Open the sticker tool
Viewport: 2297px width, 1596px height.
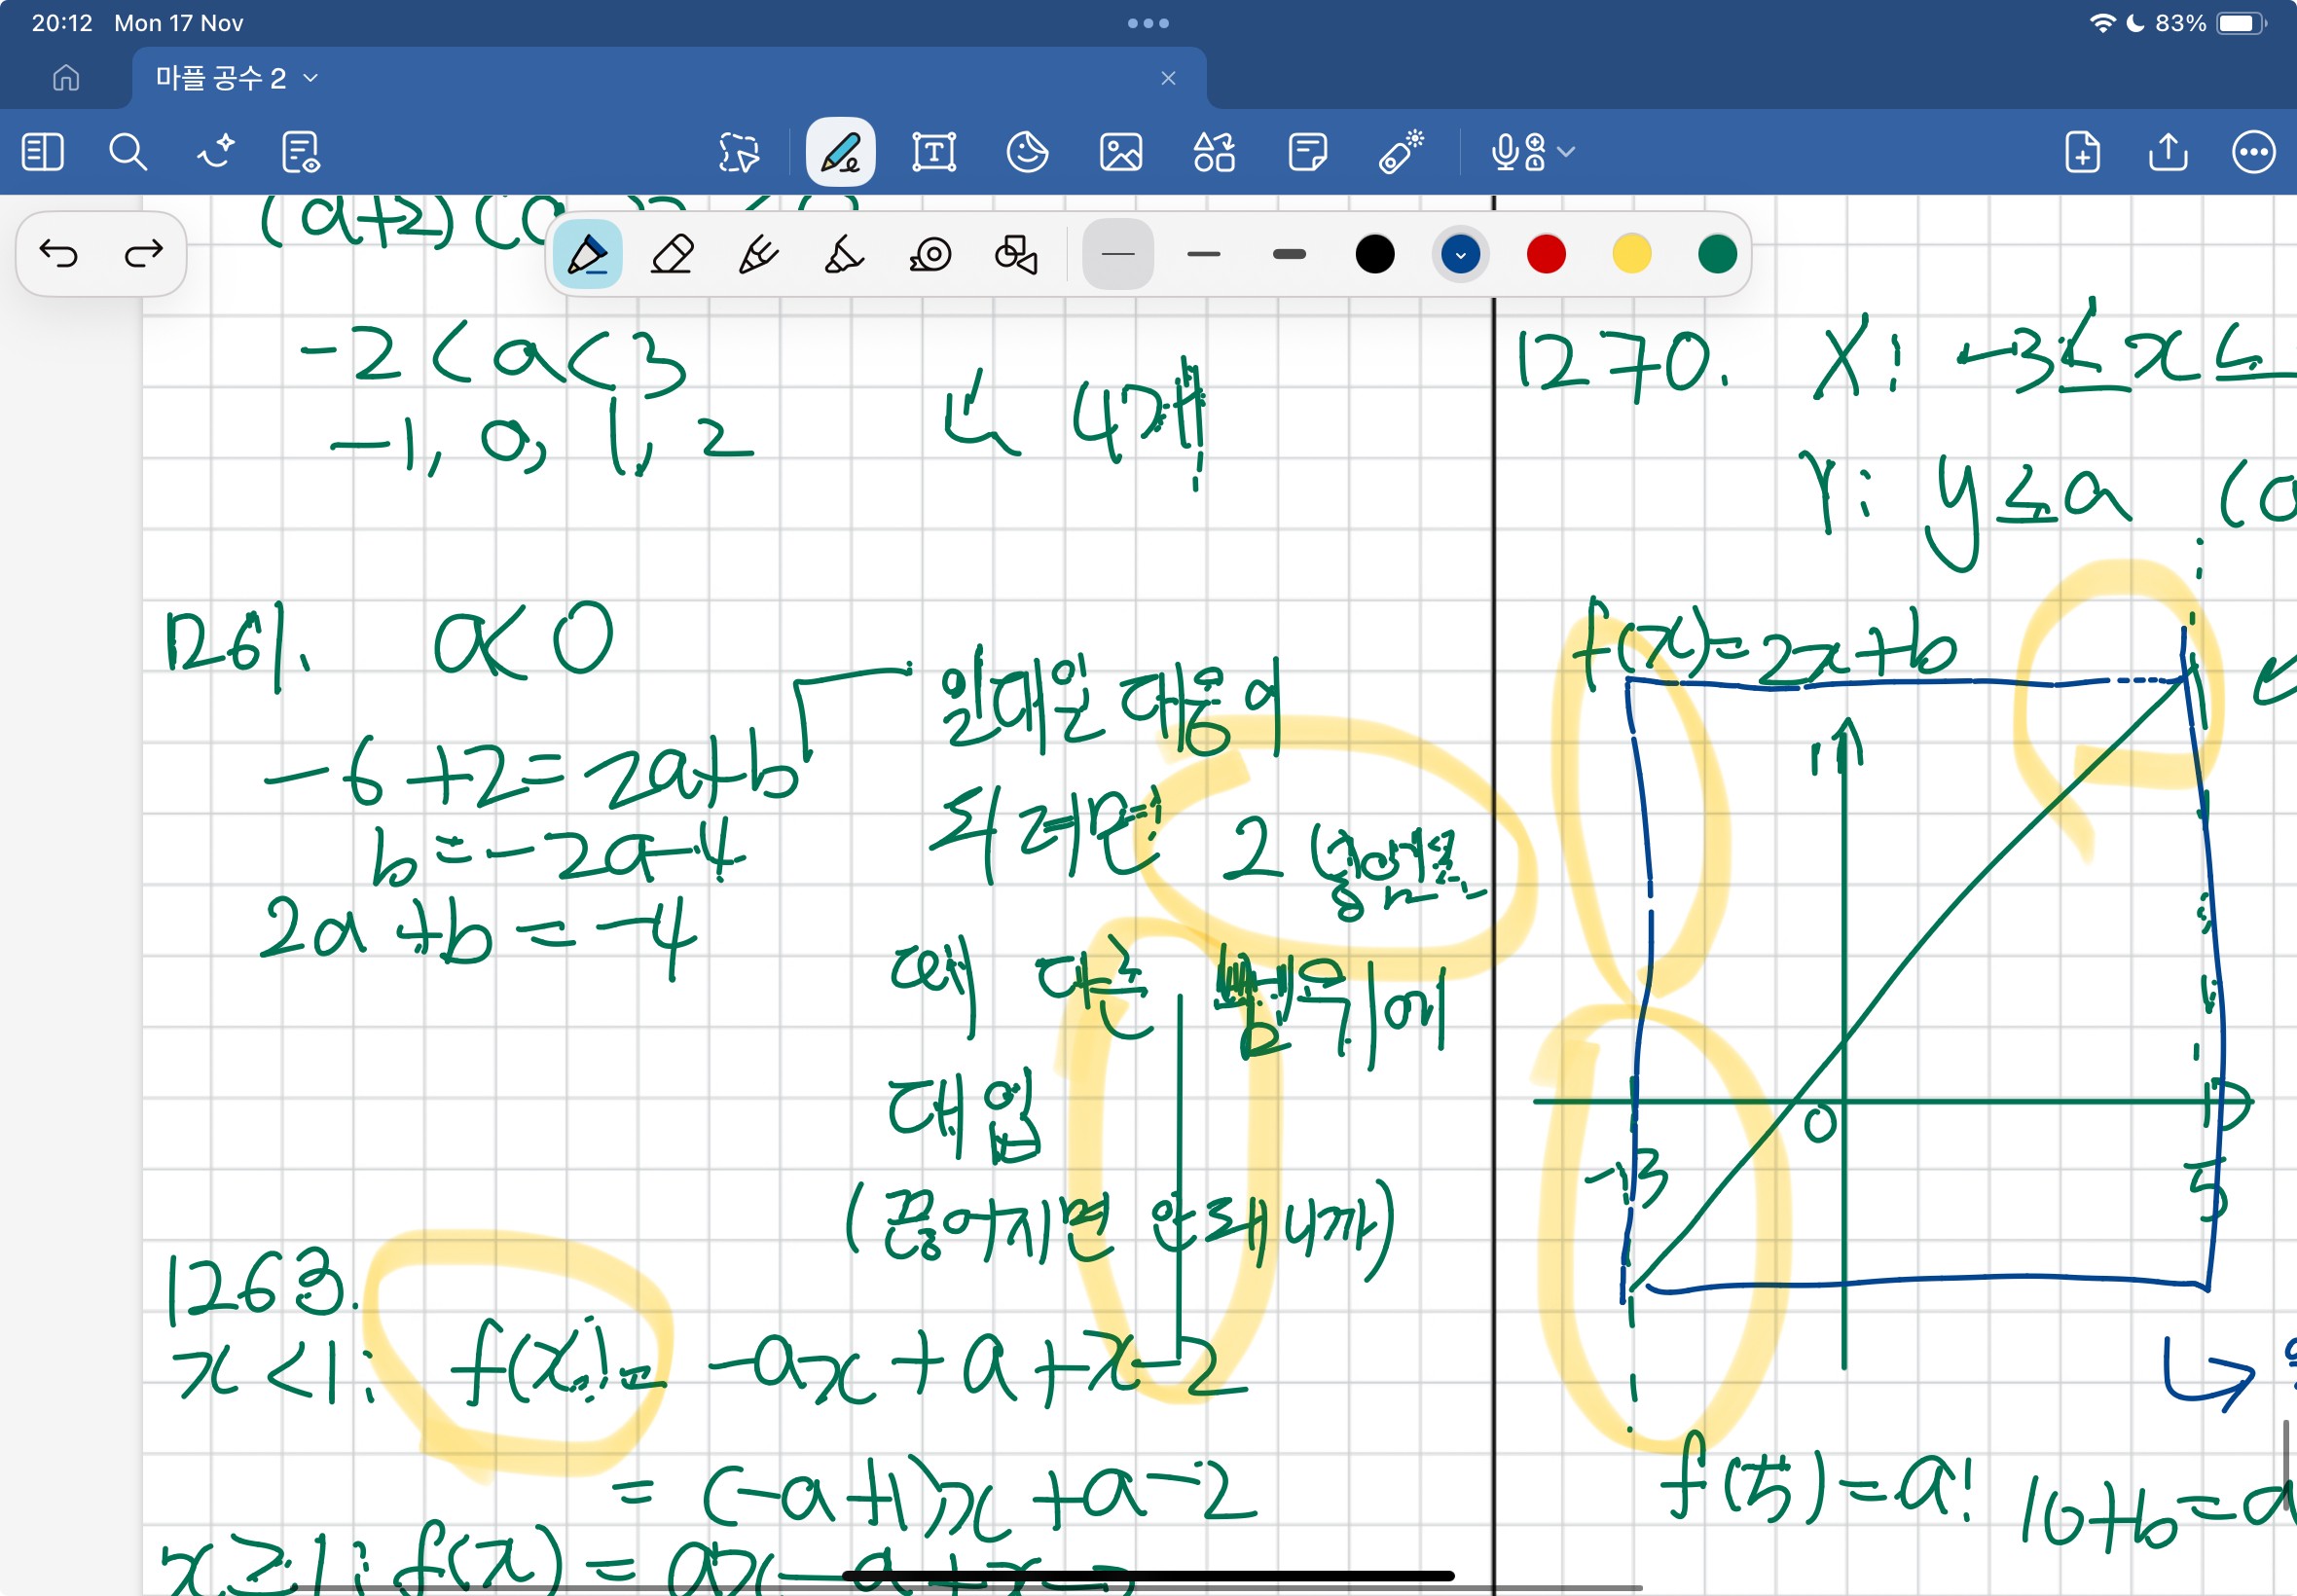click(1027, 152)
